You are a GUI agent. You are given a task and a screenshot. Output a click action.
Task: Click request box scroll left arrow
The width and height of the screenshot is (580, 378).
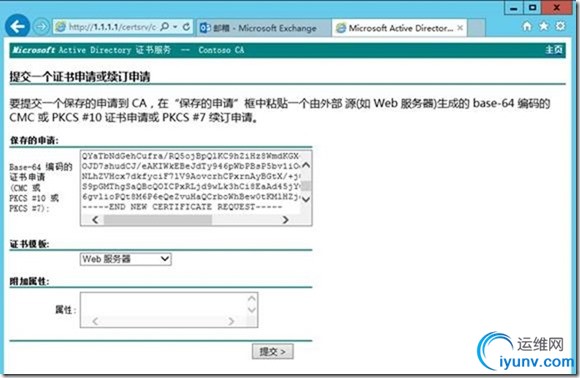[95, 220]
